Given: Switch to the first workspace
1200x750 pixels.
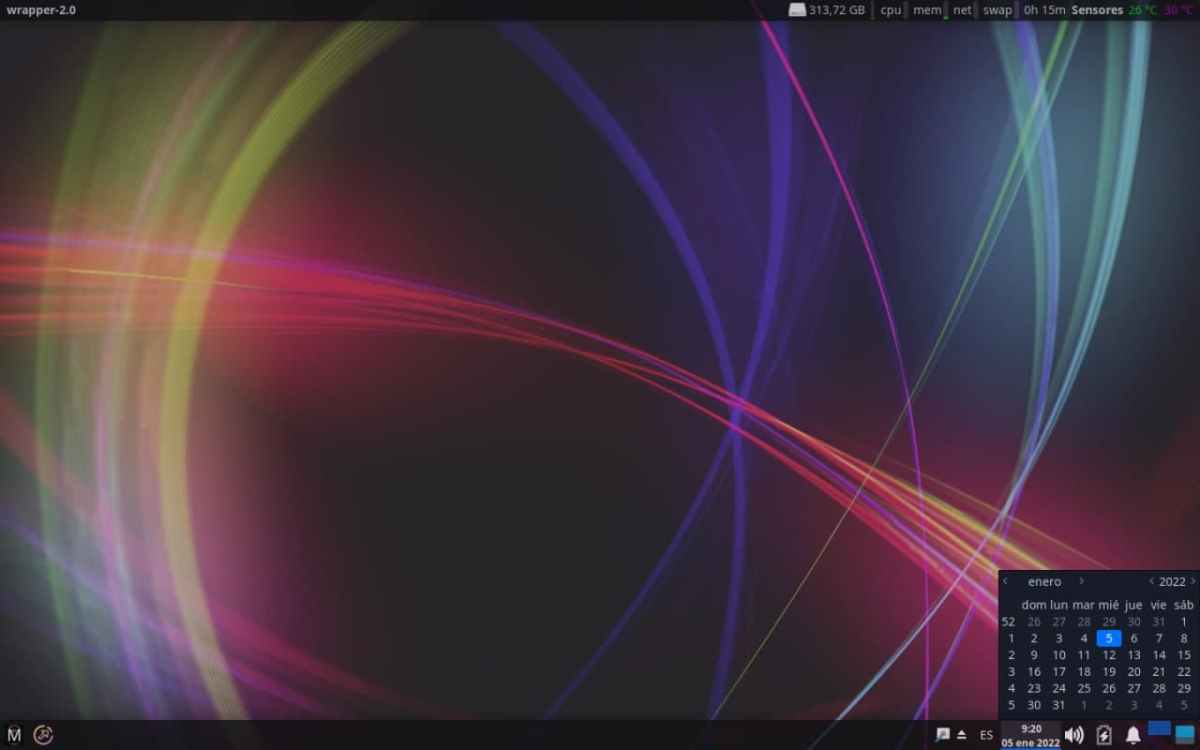Looking at the screenshot, I should pyautogui.click(x=1160, y=729).
